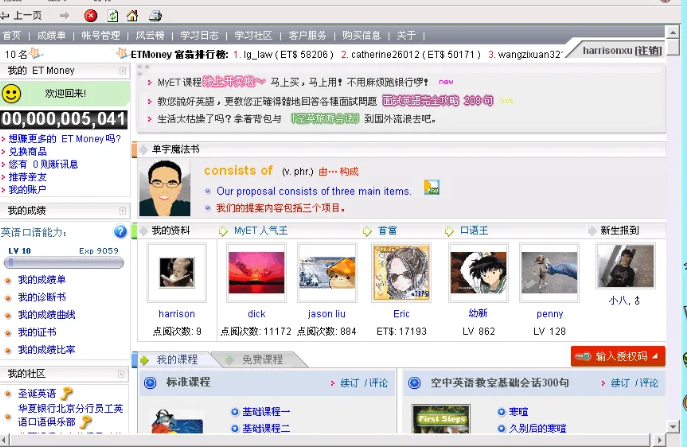Go back with the 上一页 arrow button
687x447 pixels.
[x=21, y=16]
